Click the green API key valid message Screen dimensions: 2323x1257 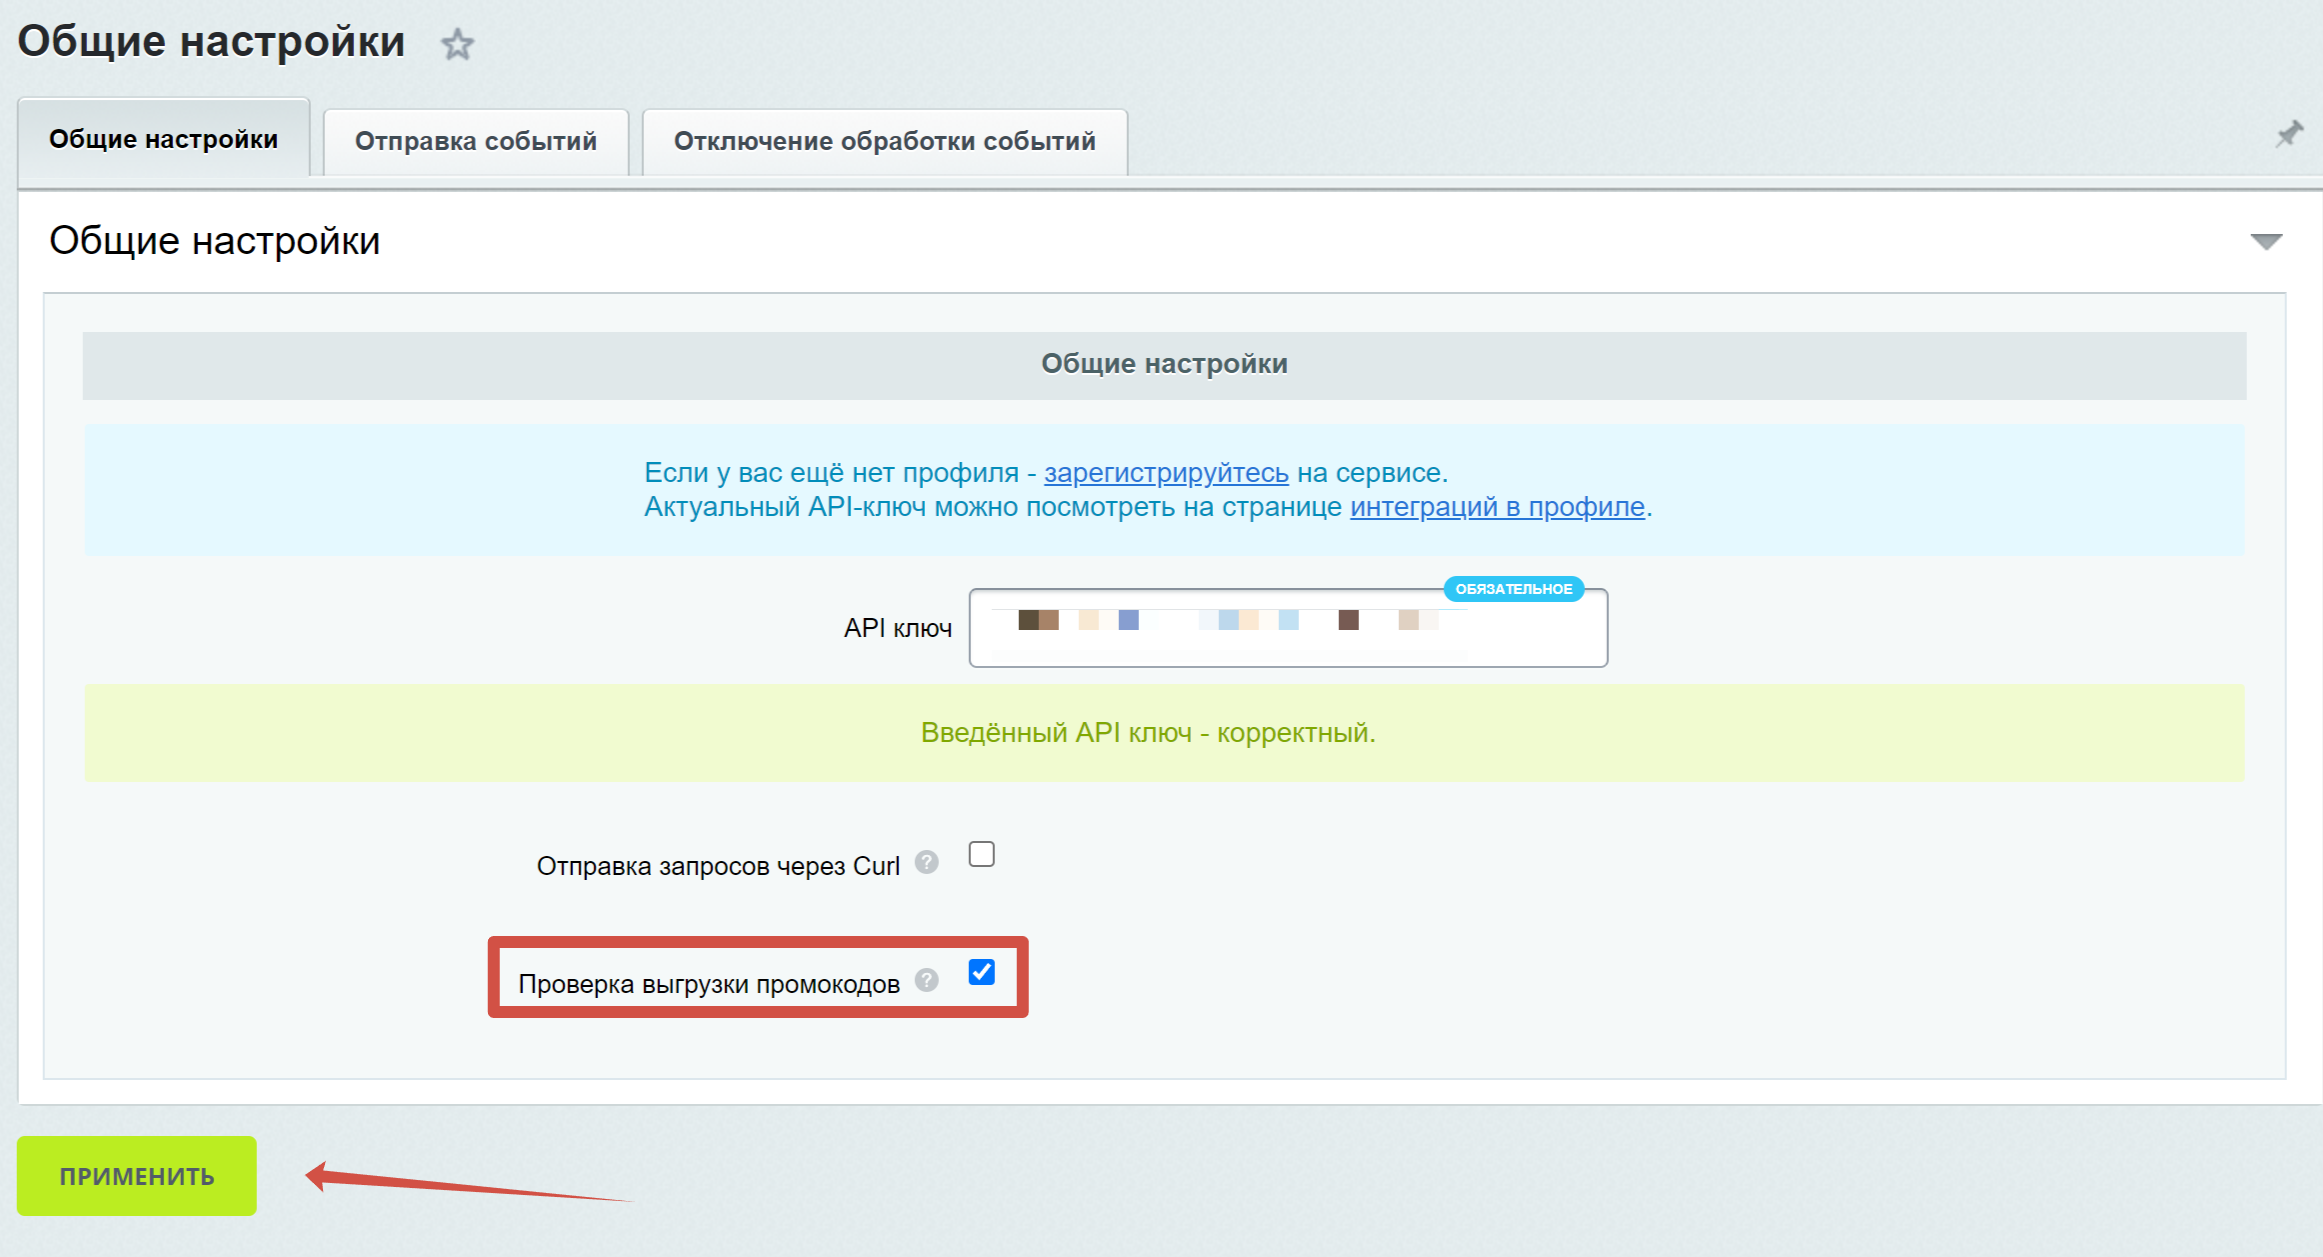click(1147, 733)
